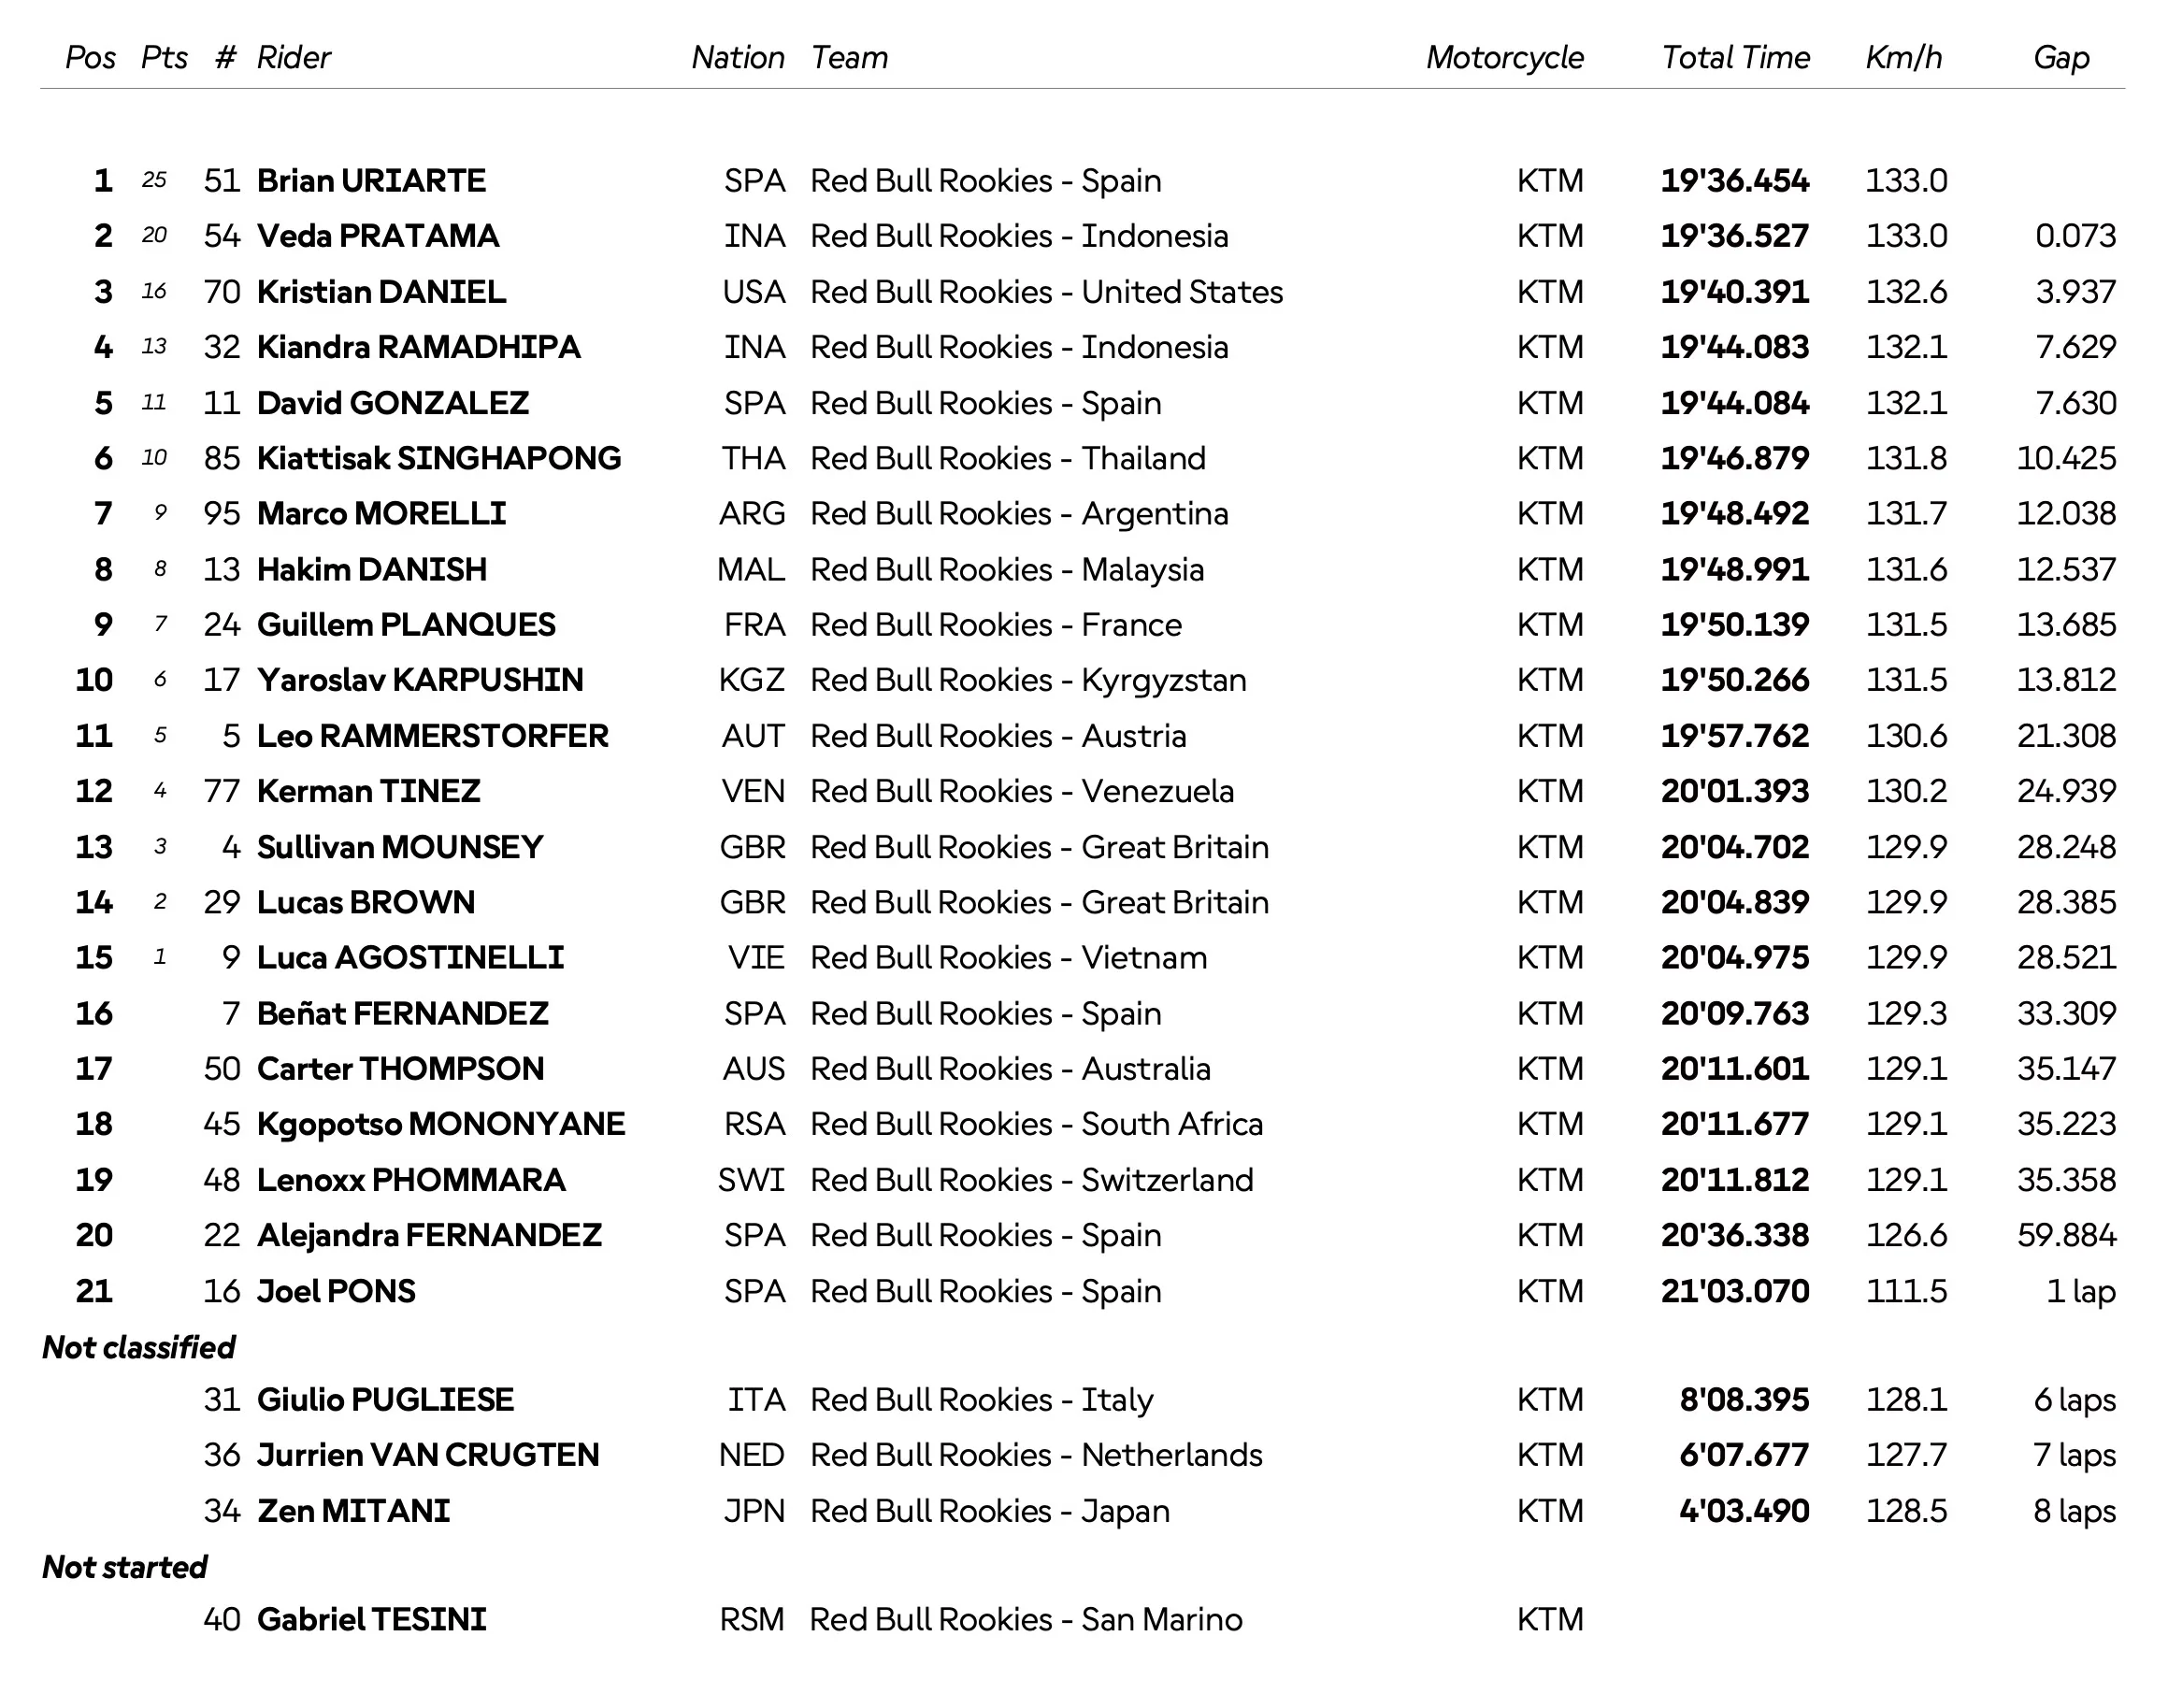Select Gabriel TESINI rider name
2168x1708 pixels.
372,1620
